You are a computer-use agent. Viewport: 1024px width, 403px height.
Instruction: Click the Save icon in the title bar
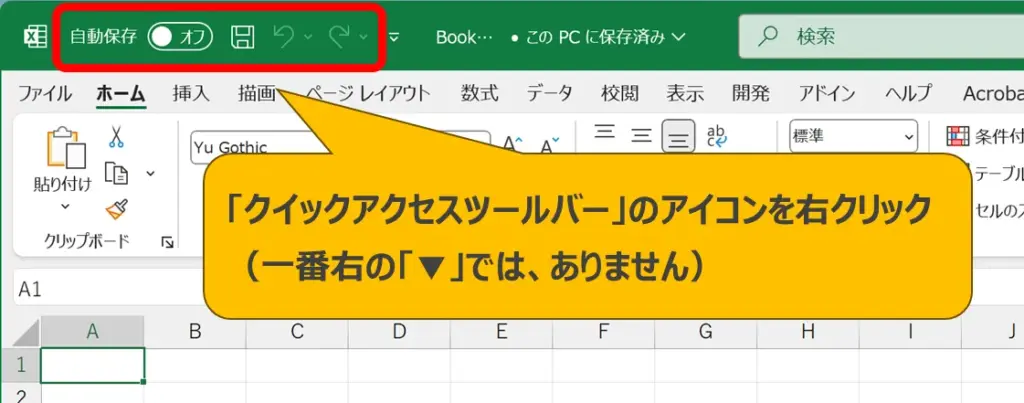tap(241, 38)
